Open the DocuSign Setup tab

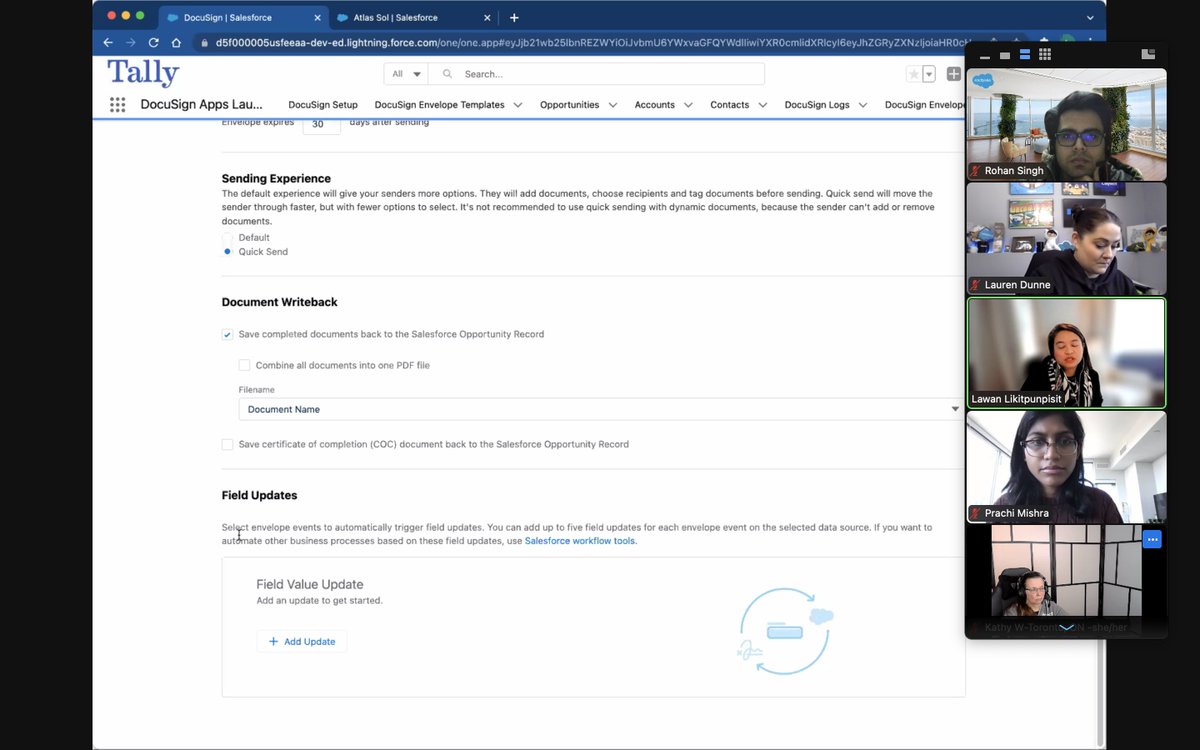click(x=323, y=105)
